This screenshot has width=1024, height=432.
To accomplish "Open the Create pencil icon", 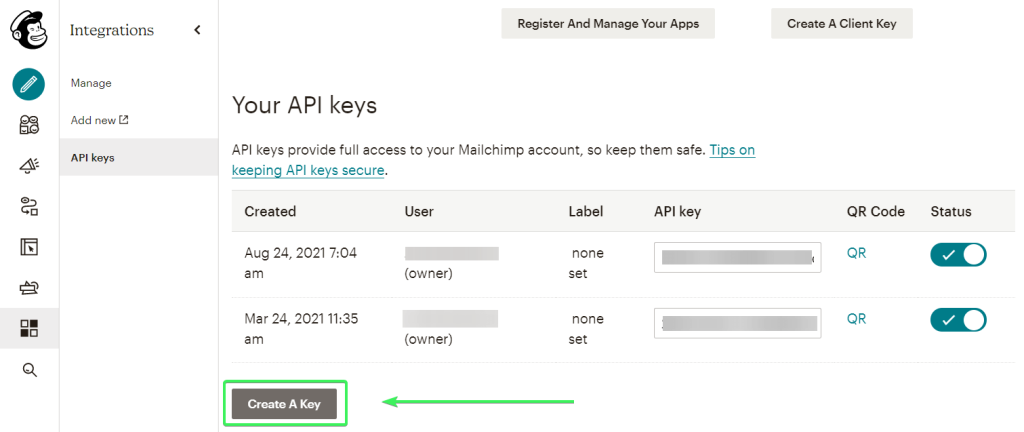I will [29, 84].
